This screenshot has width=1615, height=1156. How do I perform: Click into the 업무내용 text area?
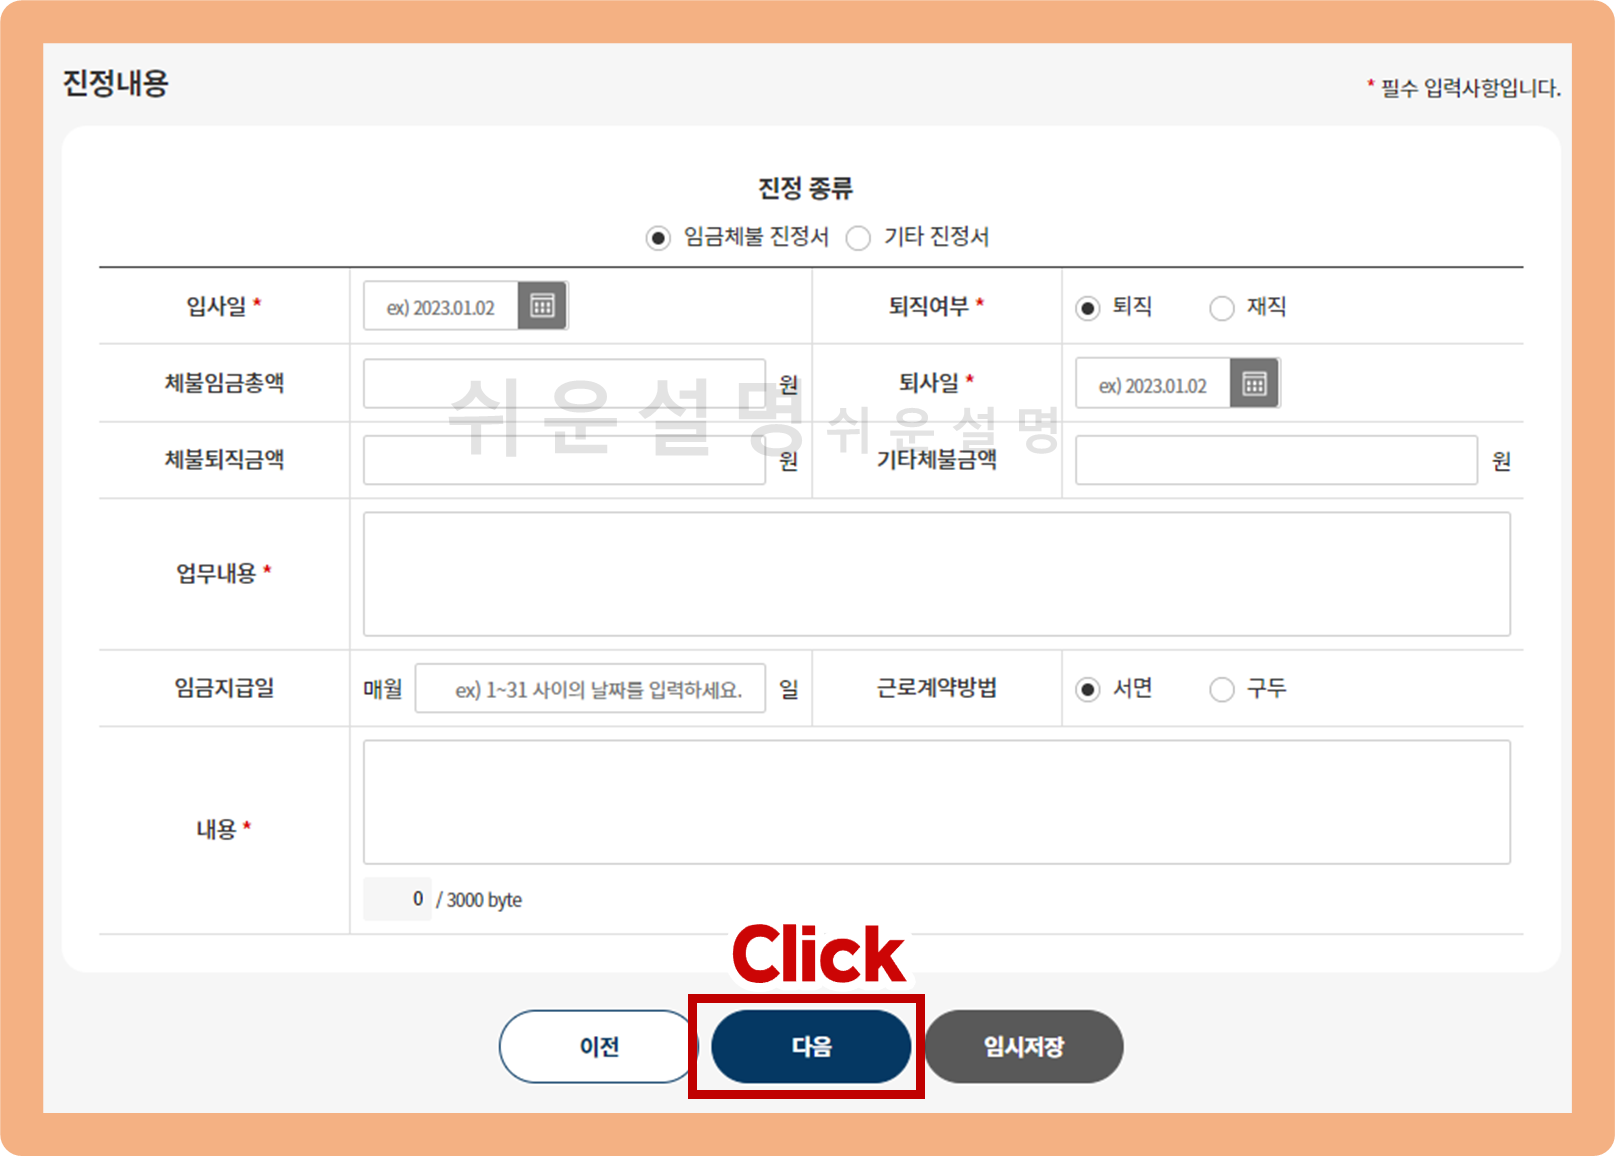pos(937,574)
